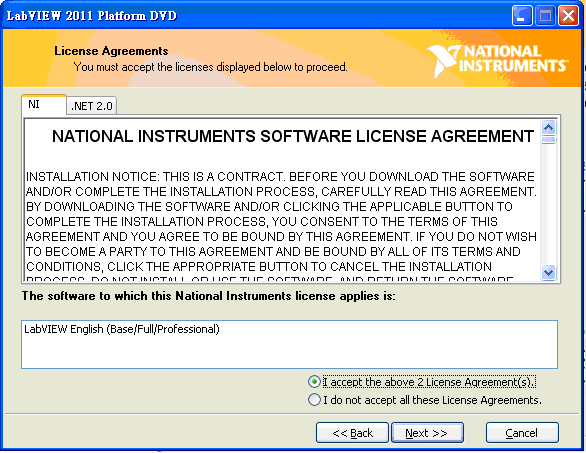
Task: Proceed with the Next >> button
Action: (427, 433)
